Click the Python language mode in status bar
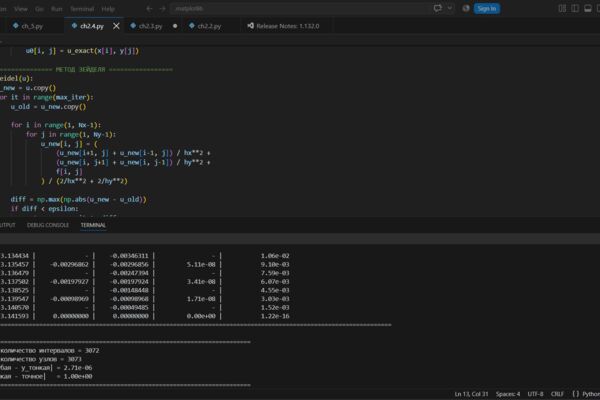 tap(591, 394)
